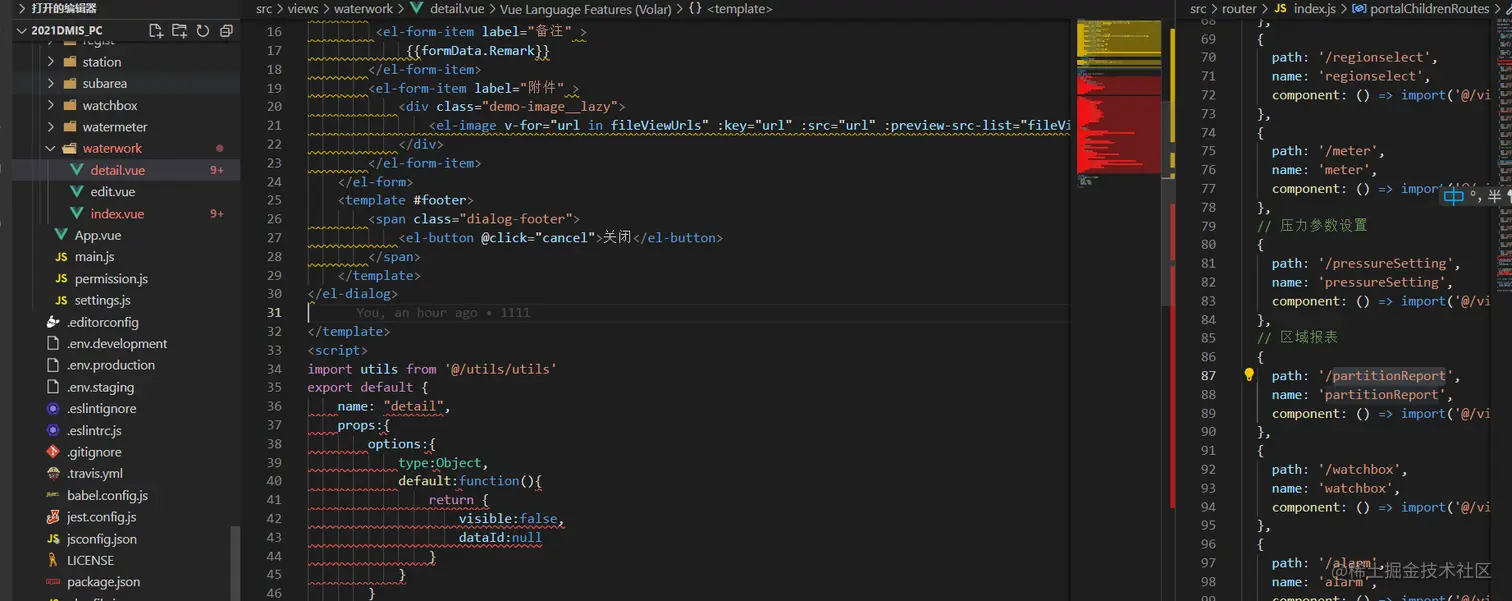The image size is (1512, 601).
Task: Expand the station folder chevron
Action: (51, 62)
